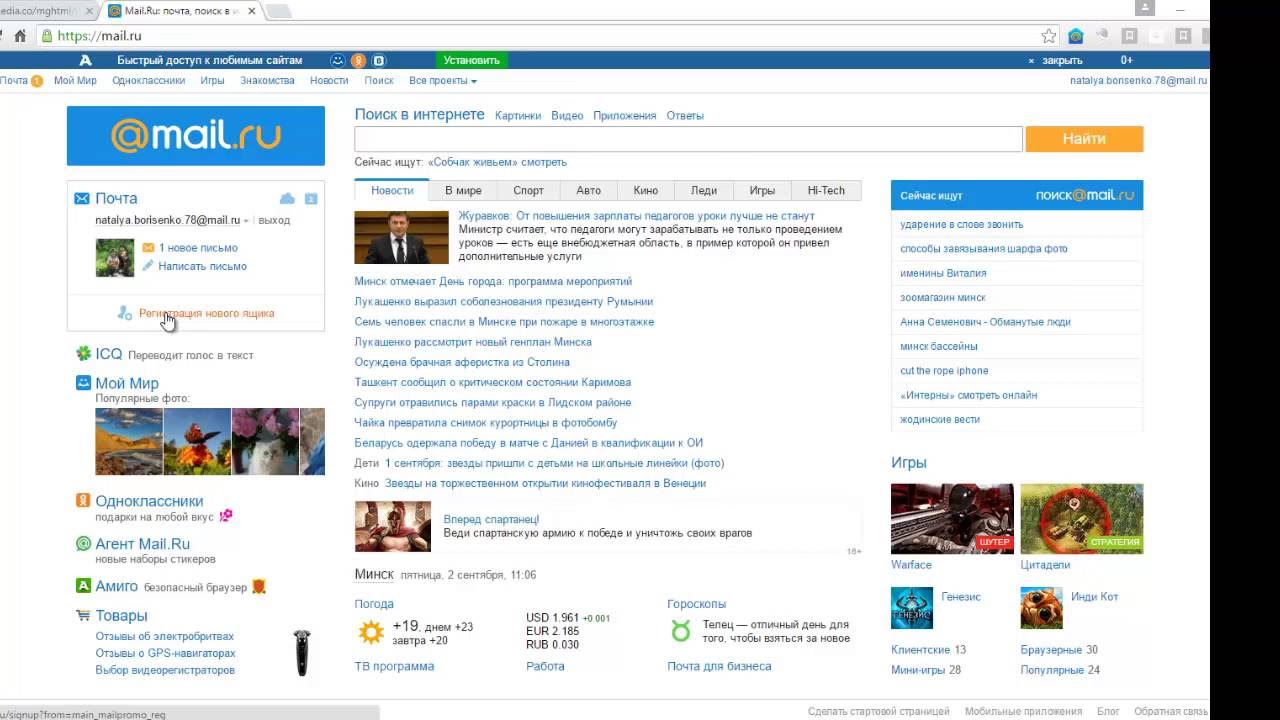This screenshot has height=720, width=1280.
Task: Click the Генезис game icon
Action: pos(911,607)
